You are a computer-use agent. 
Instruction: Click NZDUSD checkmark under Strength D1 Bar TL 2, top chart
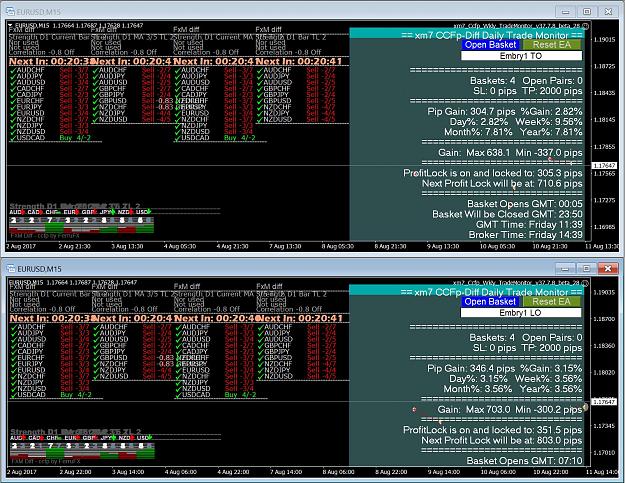[260, 120]
